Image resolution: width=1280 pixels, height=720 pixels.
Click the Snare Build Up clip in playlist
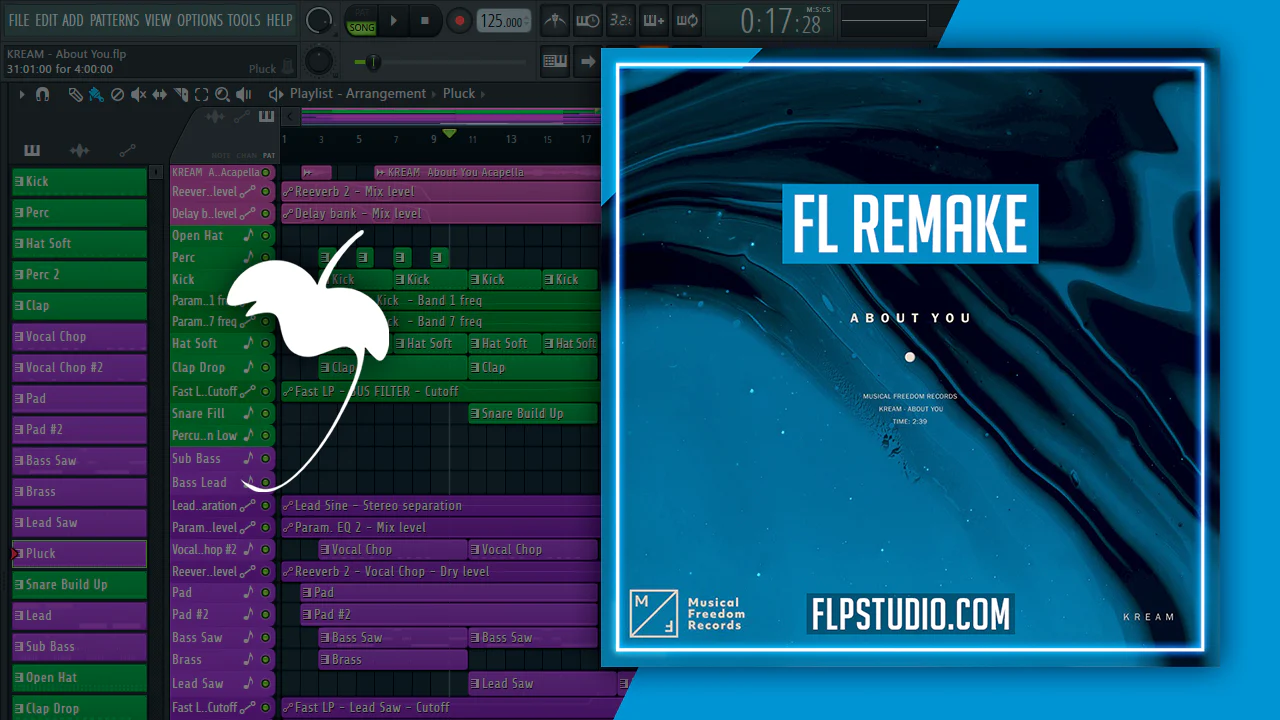tap(533, 414)
